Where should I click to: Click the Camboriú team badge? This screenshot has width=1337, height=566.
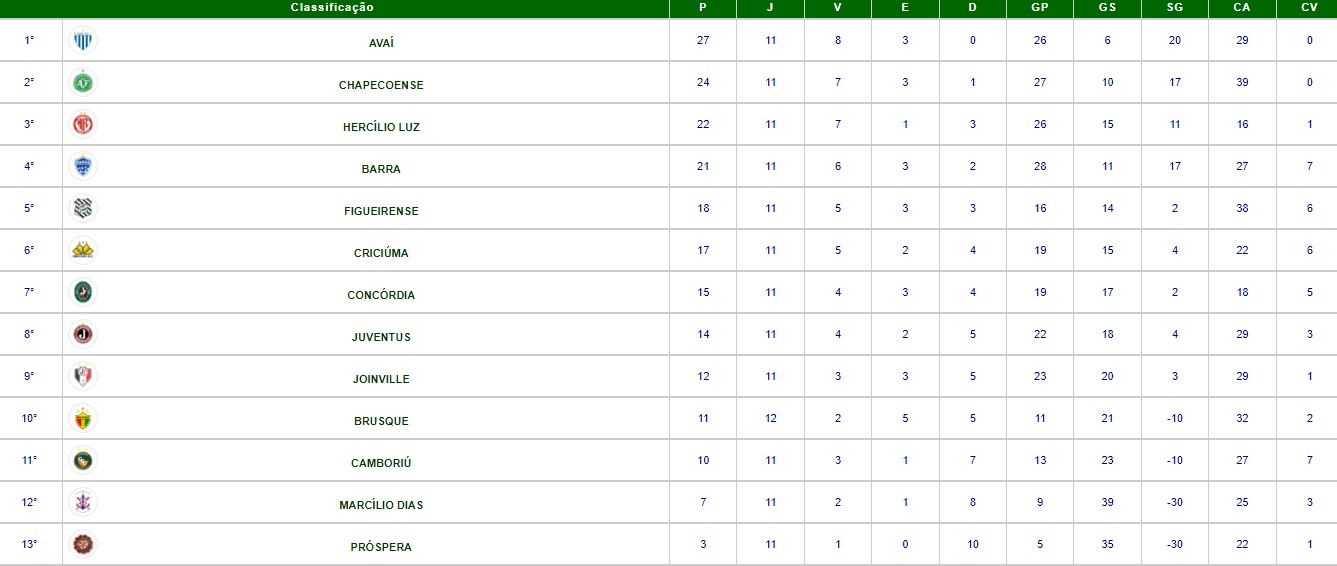tap(84, 461)
